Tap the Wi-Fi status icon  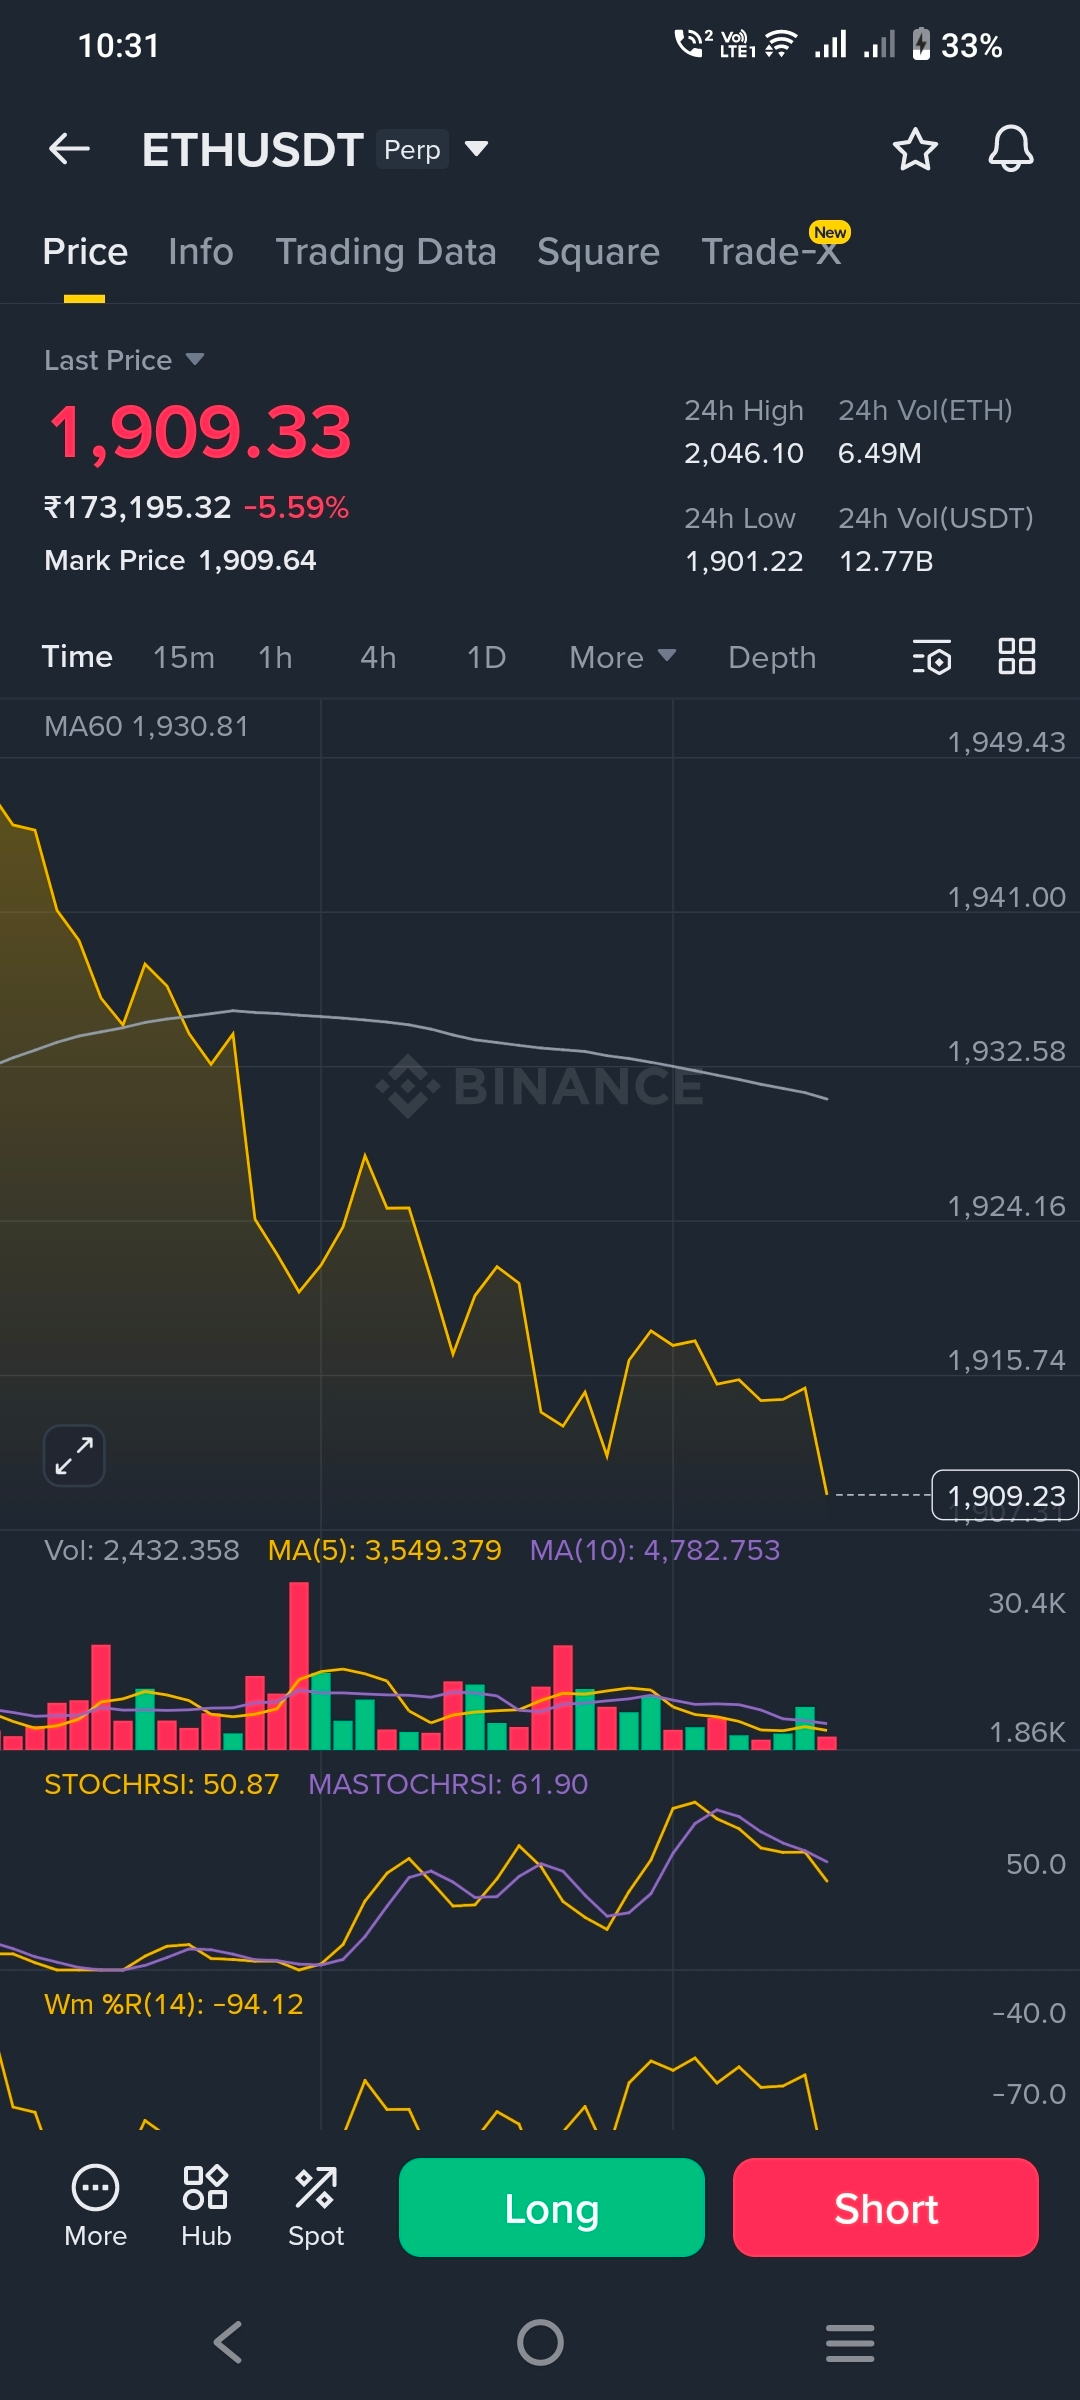tap(781, 45)
